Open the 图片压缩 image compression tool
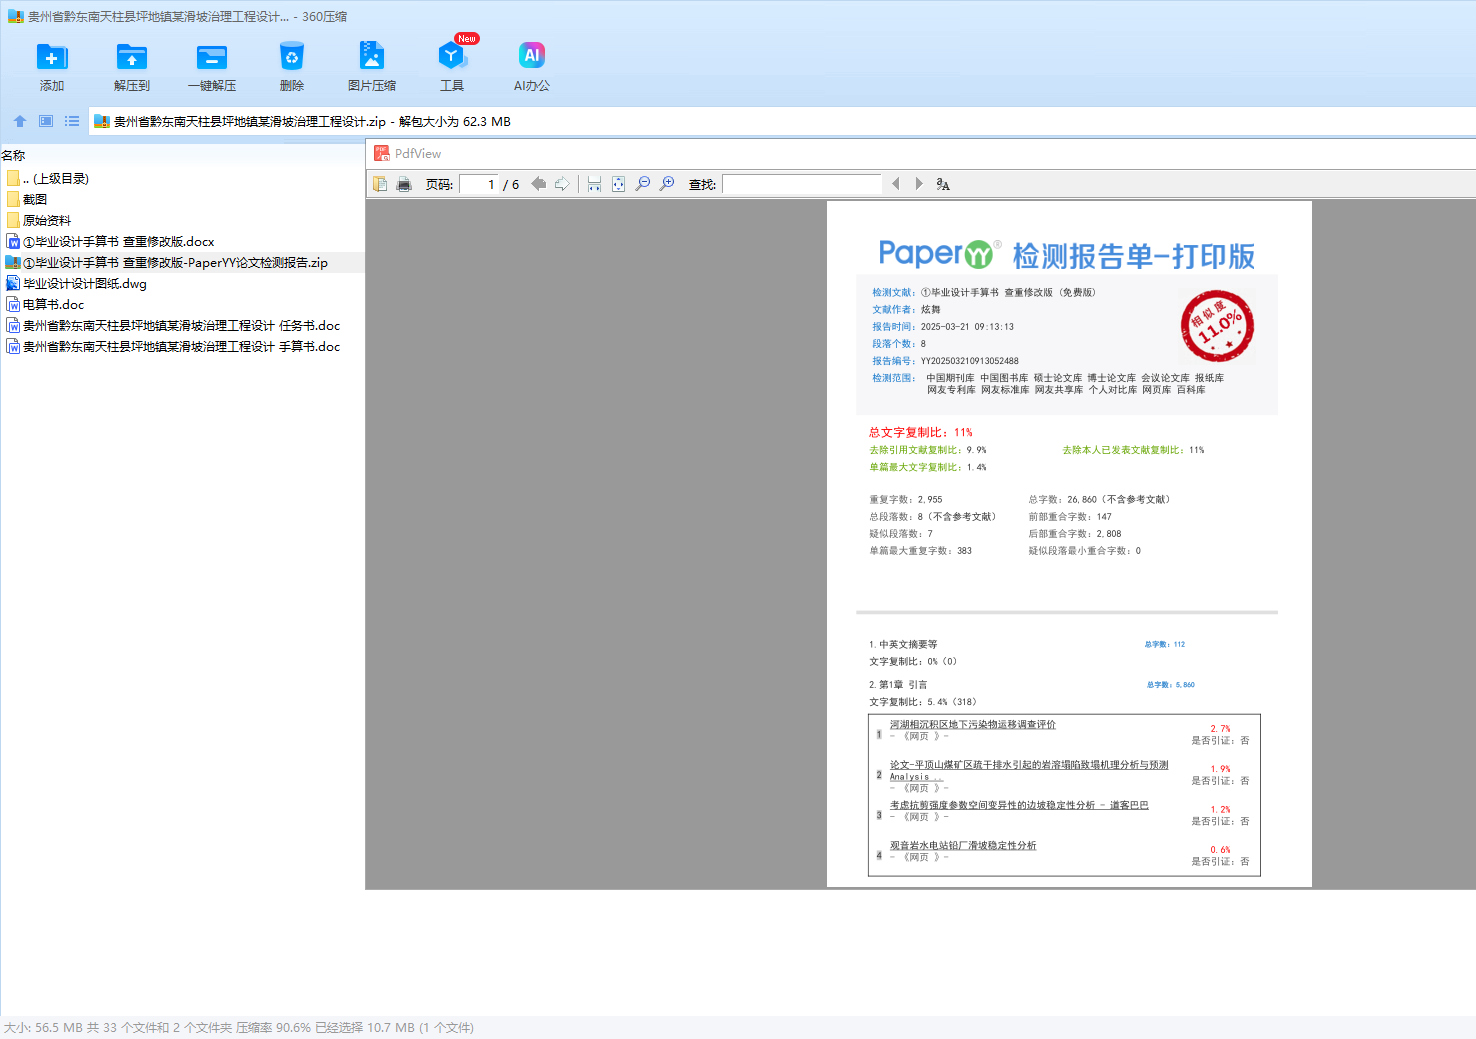 (x=372, y=57)
